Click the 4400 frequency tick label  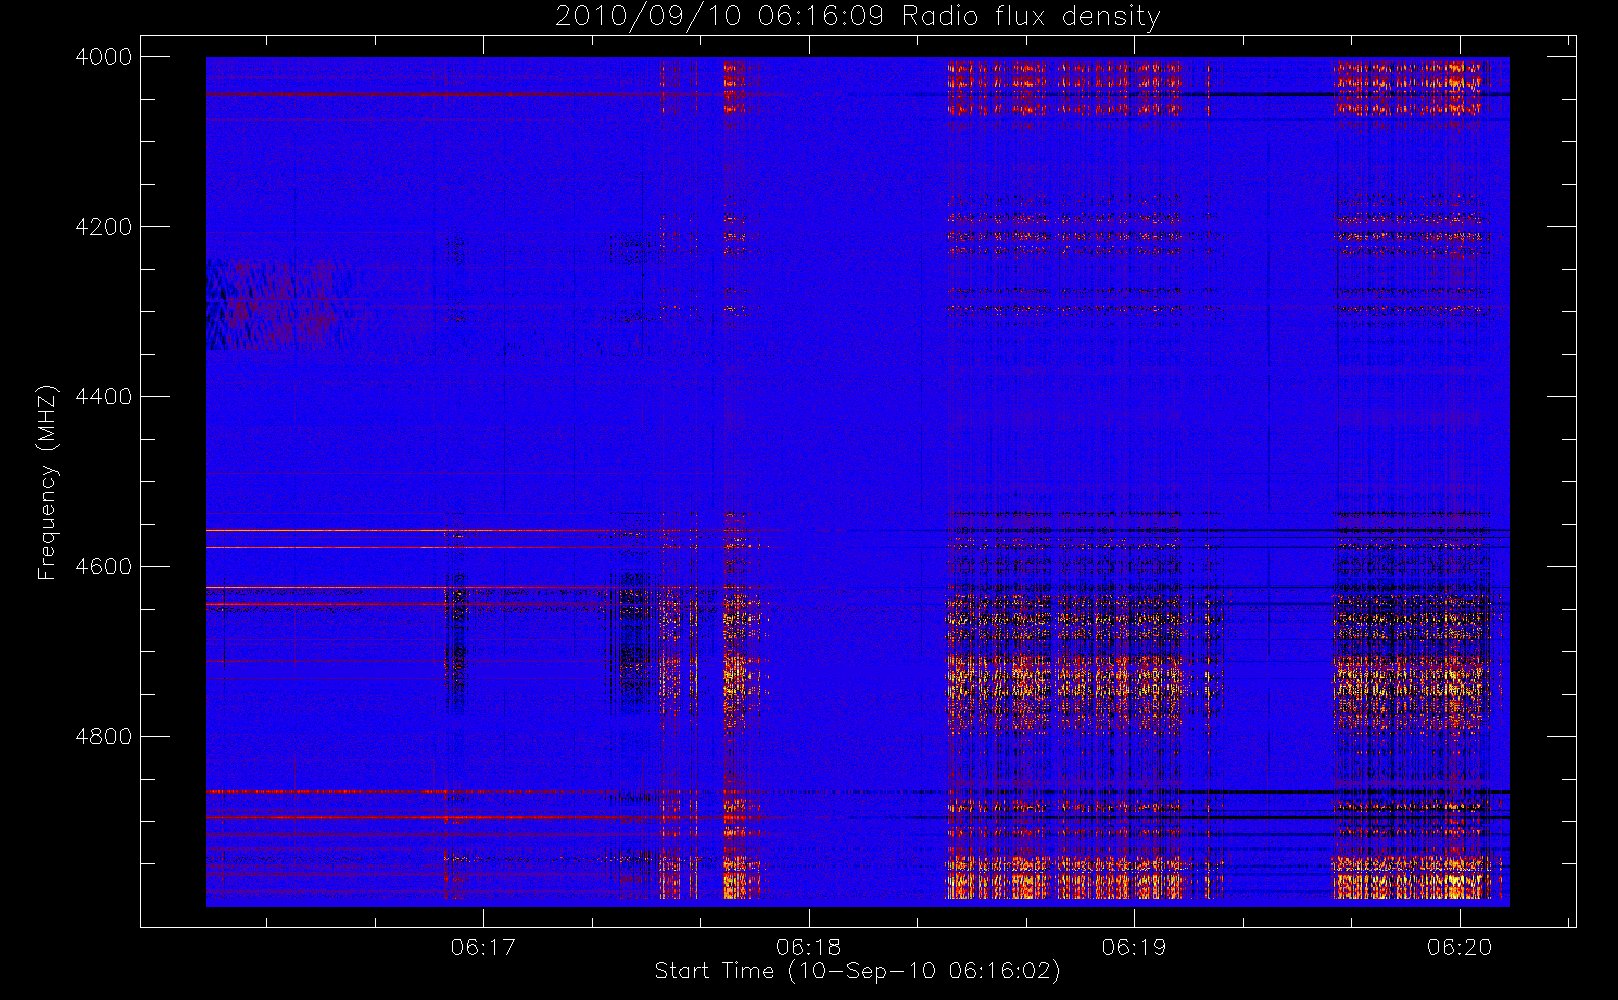tap(104, 397)
